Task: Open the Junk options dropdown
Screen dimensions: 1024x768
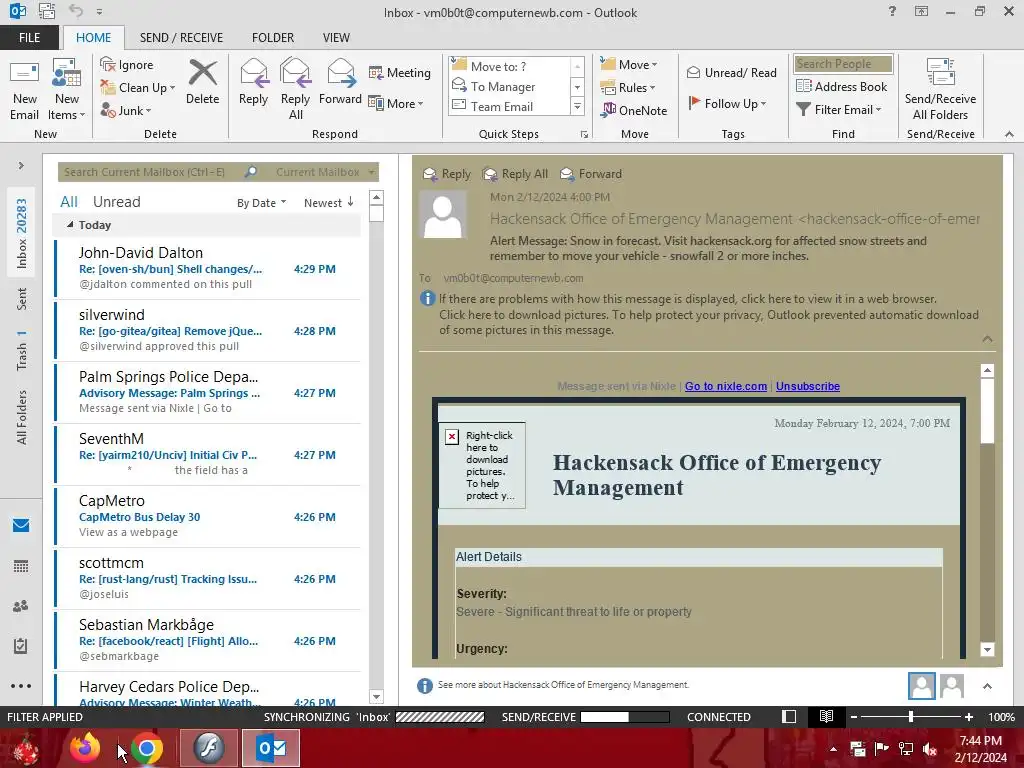Action: 126,110
